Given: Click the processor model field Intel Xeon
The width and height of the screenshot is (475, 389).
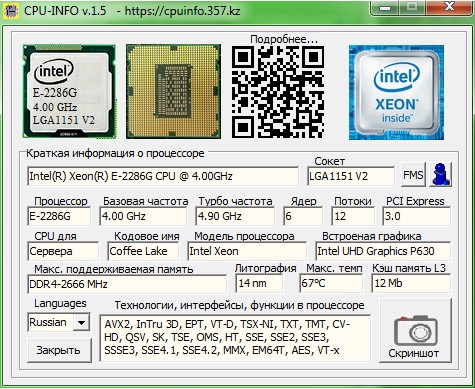Looking at the screenshot, I should [247, 251].
